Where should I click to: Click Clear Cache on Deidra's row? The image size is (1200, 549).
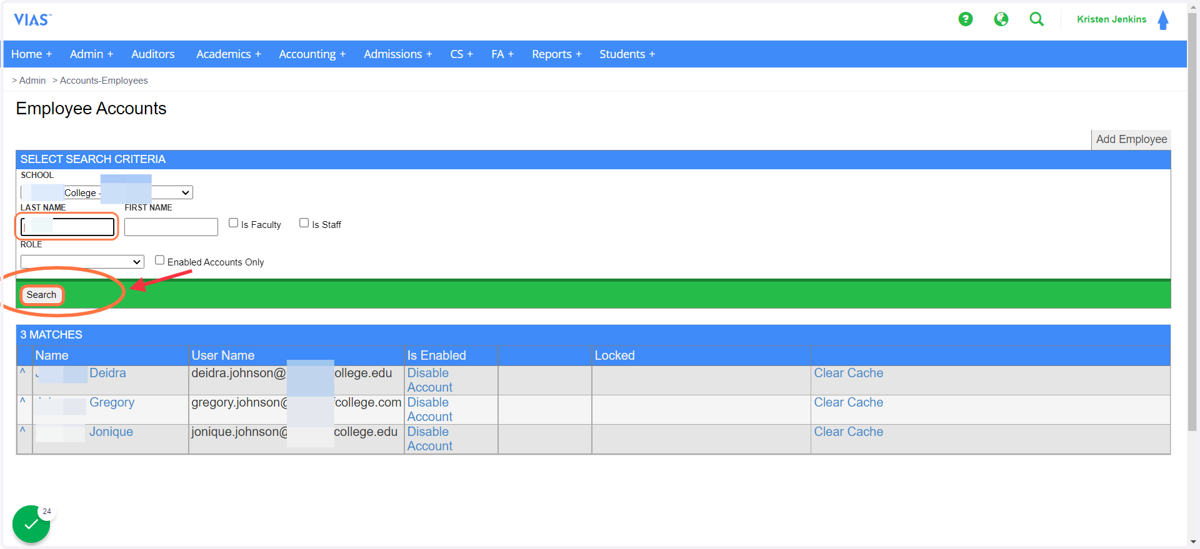click(x=848, y=373)
